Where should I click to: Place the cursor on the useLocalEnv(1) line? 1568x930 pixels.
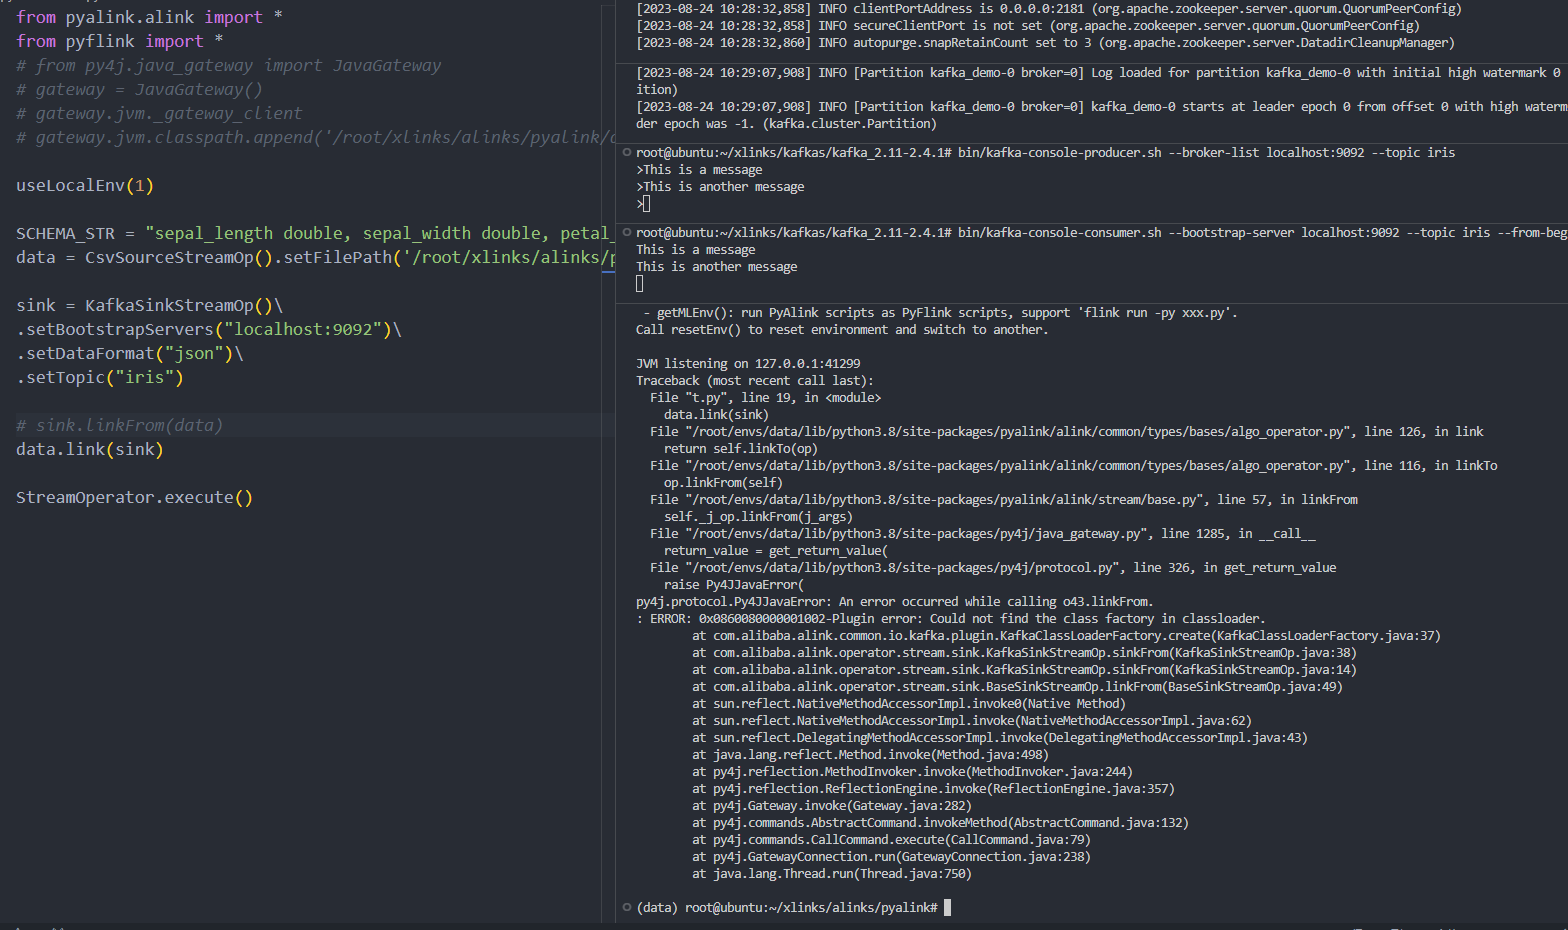pos(85,185)
